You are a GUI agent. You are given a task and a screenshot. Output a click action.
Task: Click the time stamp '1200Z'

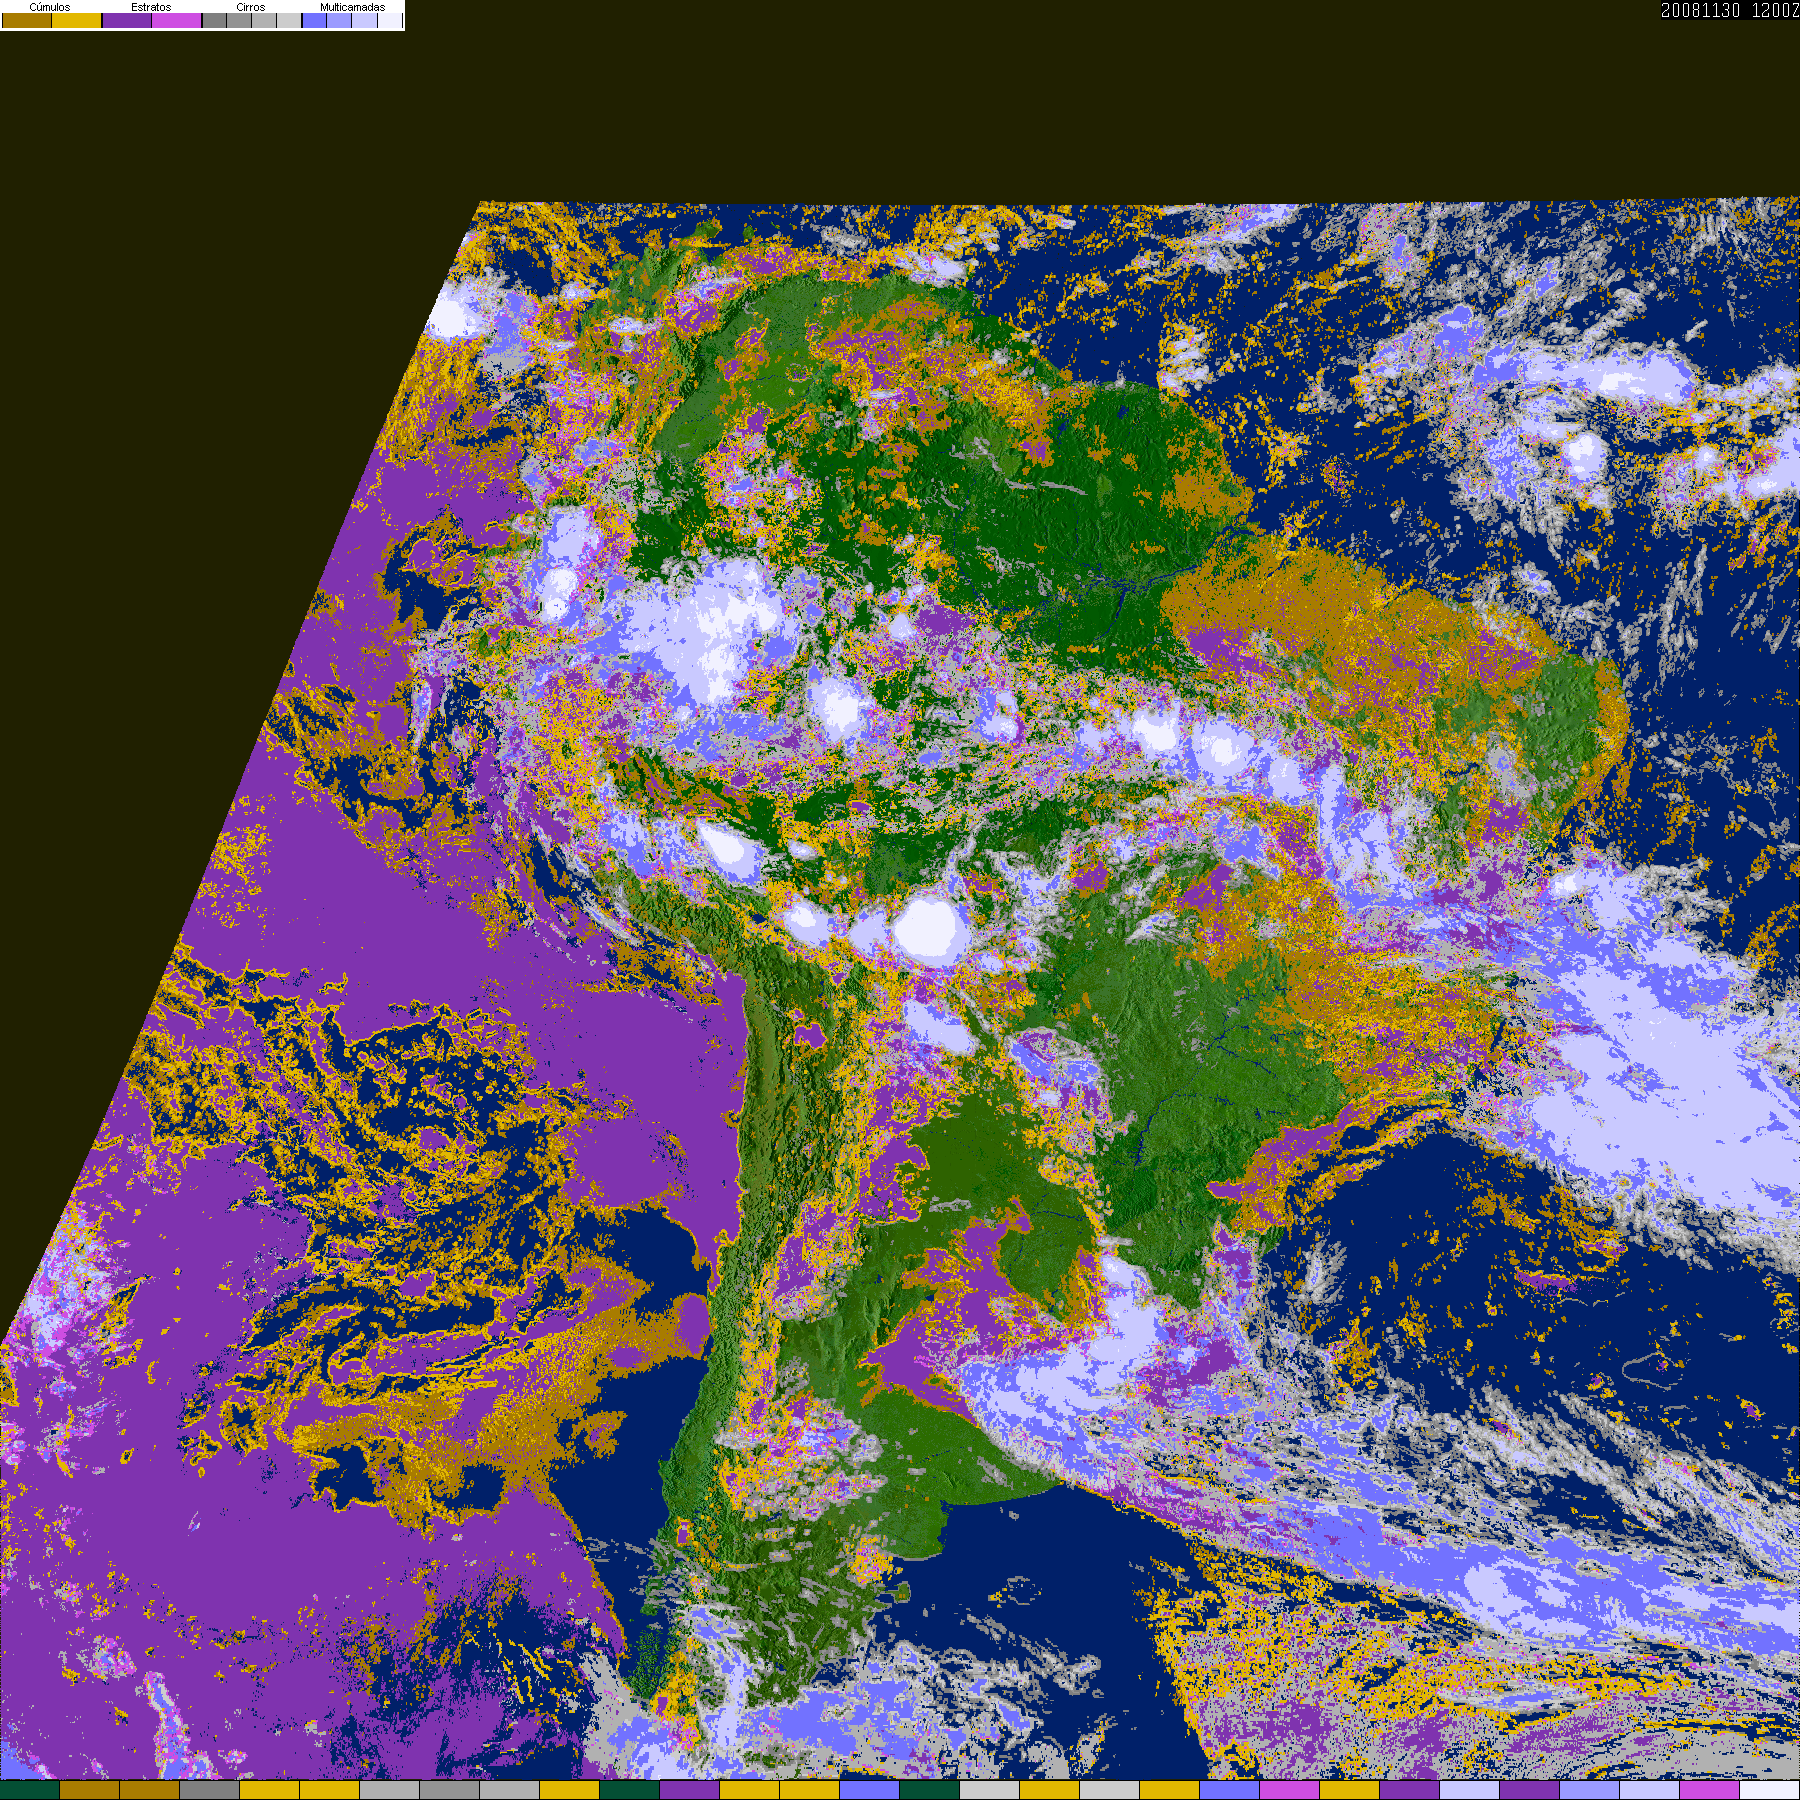[x=1776, y=10]
